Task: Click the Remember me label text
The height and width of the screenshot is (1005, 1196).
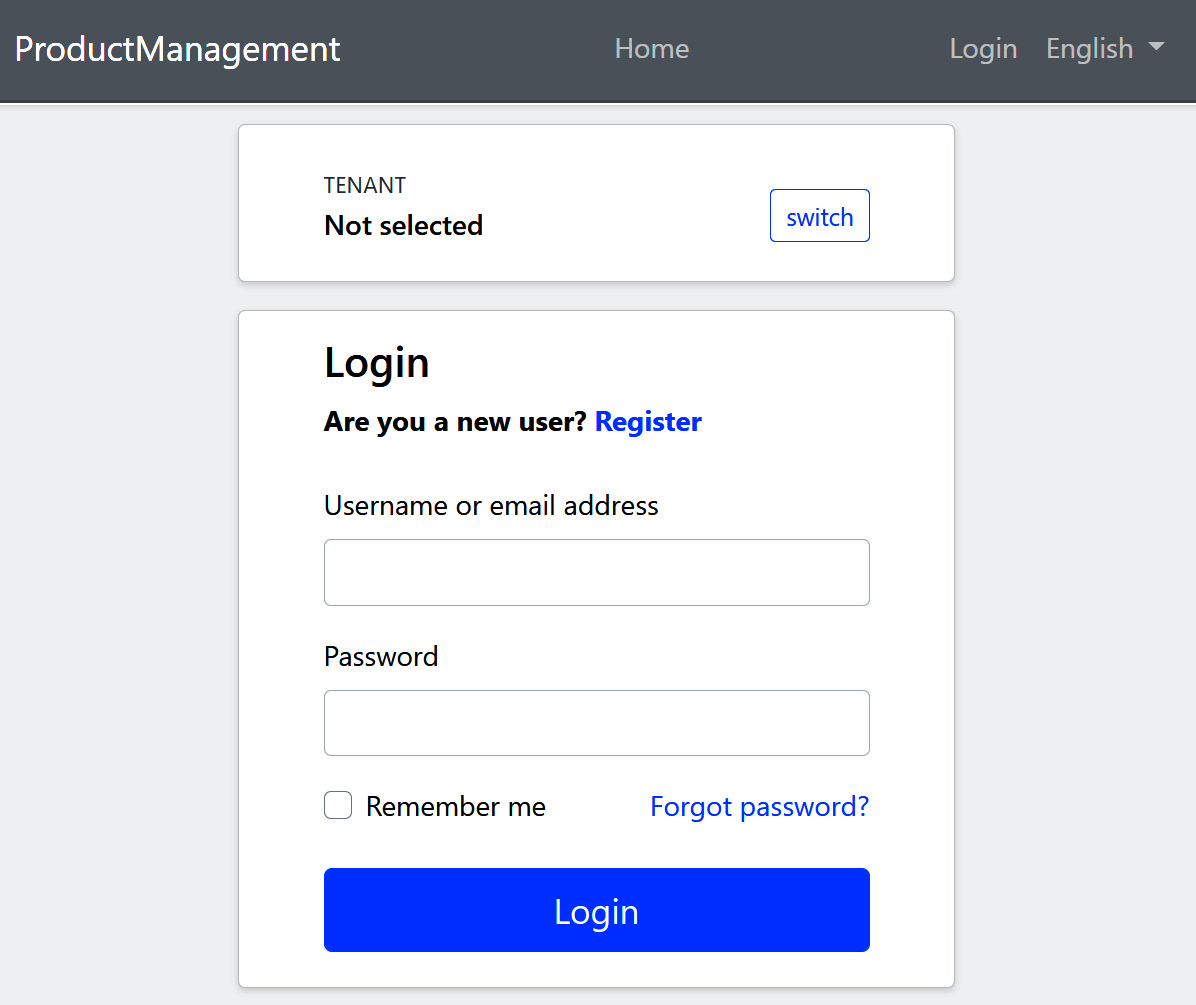Action: (455, 807)
